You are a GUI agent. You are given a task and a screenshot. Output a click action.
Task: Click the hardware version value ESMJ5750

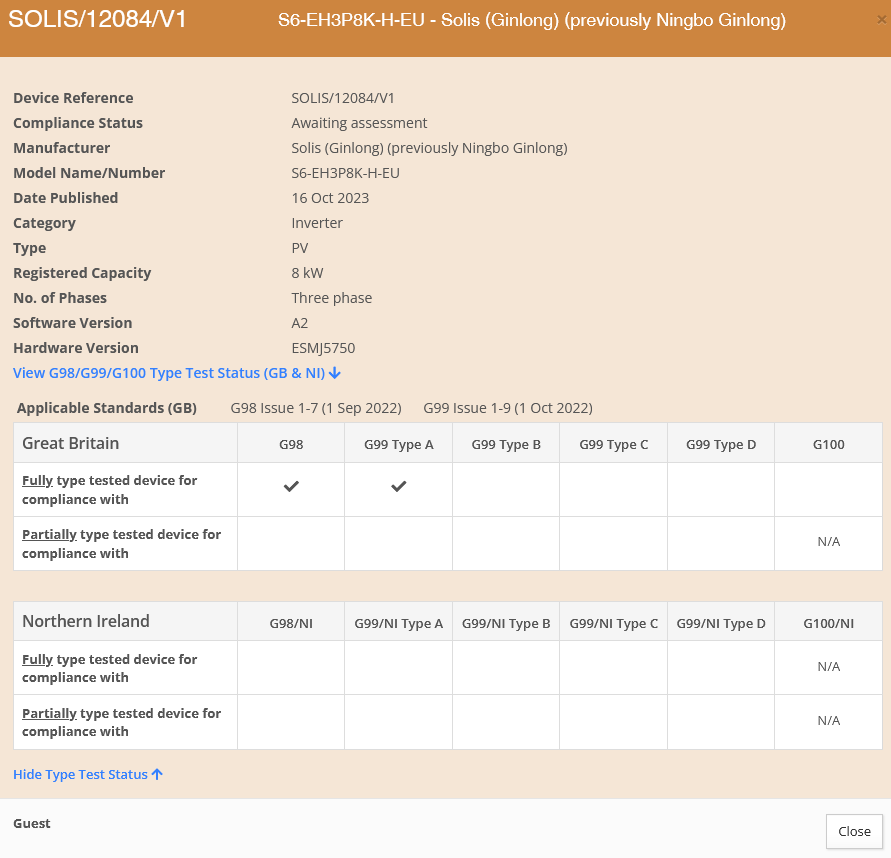click(323, 348)
